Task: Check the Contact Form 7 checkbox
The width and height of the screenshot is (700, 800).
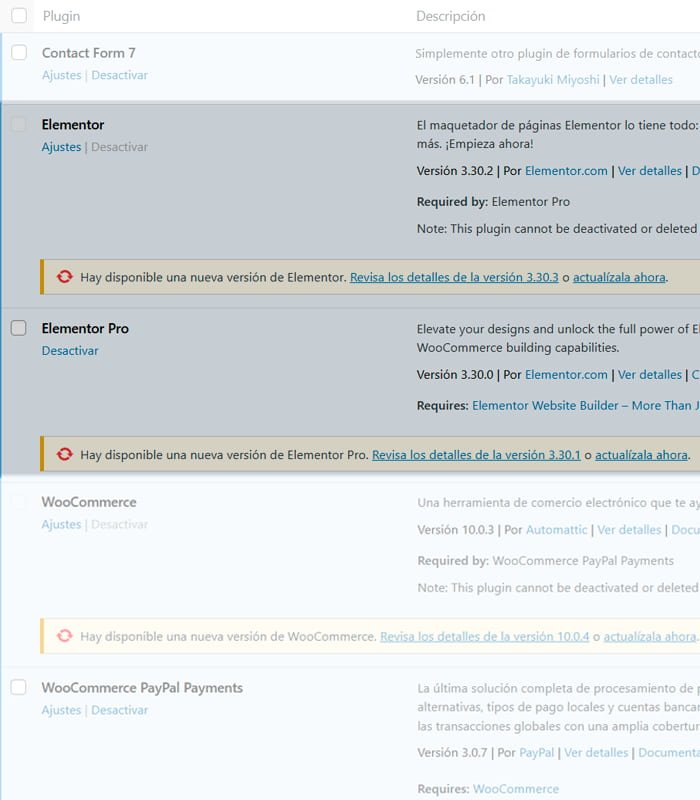Action: coord(19,52)
